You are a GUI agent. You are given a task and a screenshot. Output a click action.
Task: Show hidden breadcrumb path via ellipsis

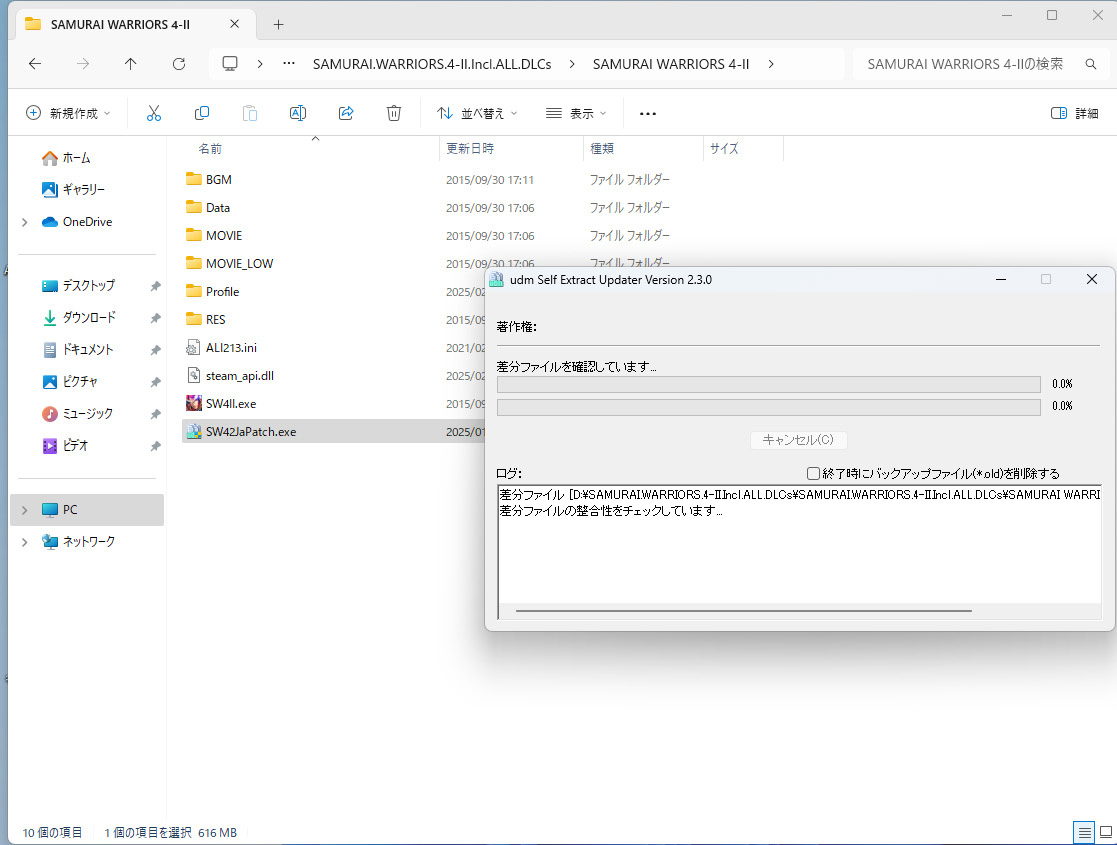tap(289, 64)
